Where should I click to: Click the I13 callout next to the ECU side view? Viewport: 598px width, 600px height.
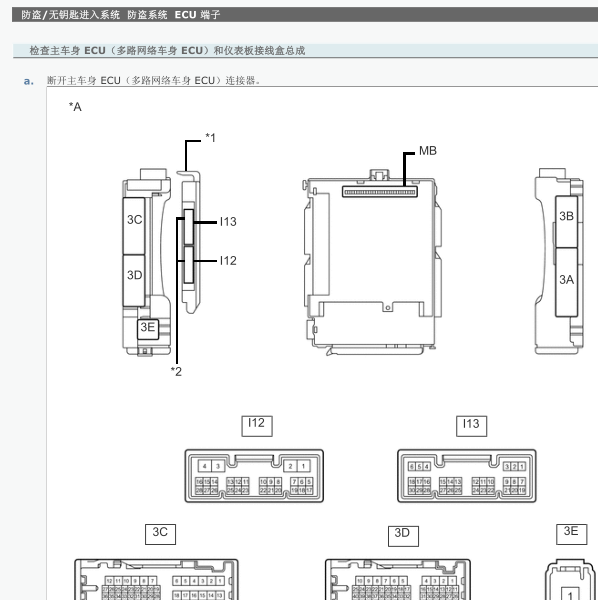pos(228,222)
